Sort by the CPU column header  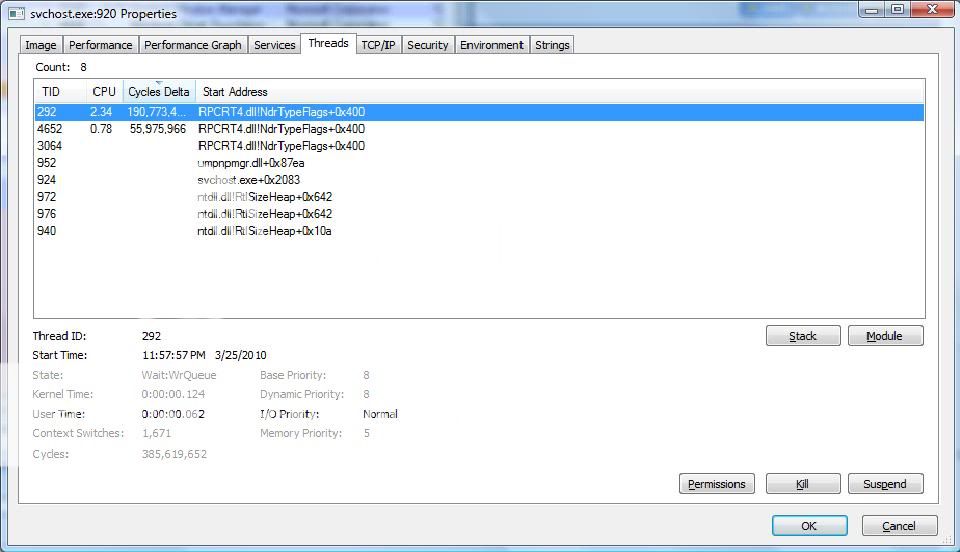coord(104,92)
